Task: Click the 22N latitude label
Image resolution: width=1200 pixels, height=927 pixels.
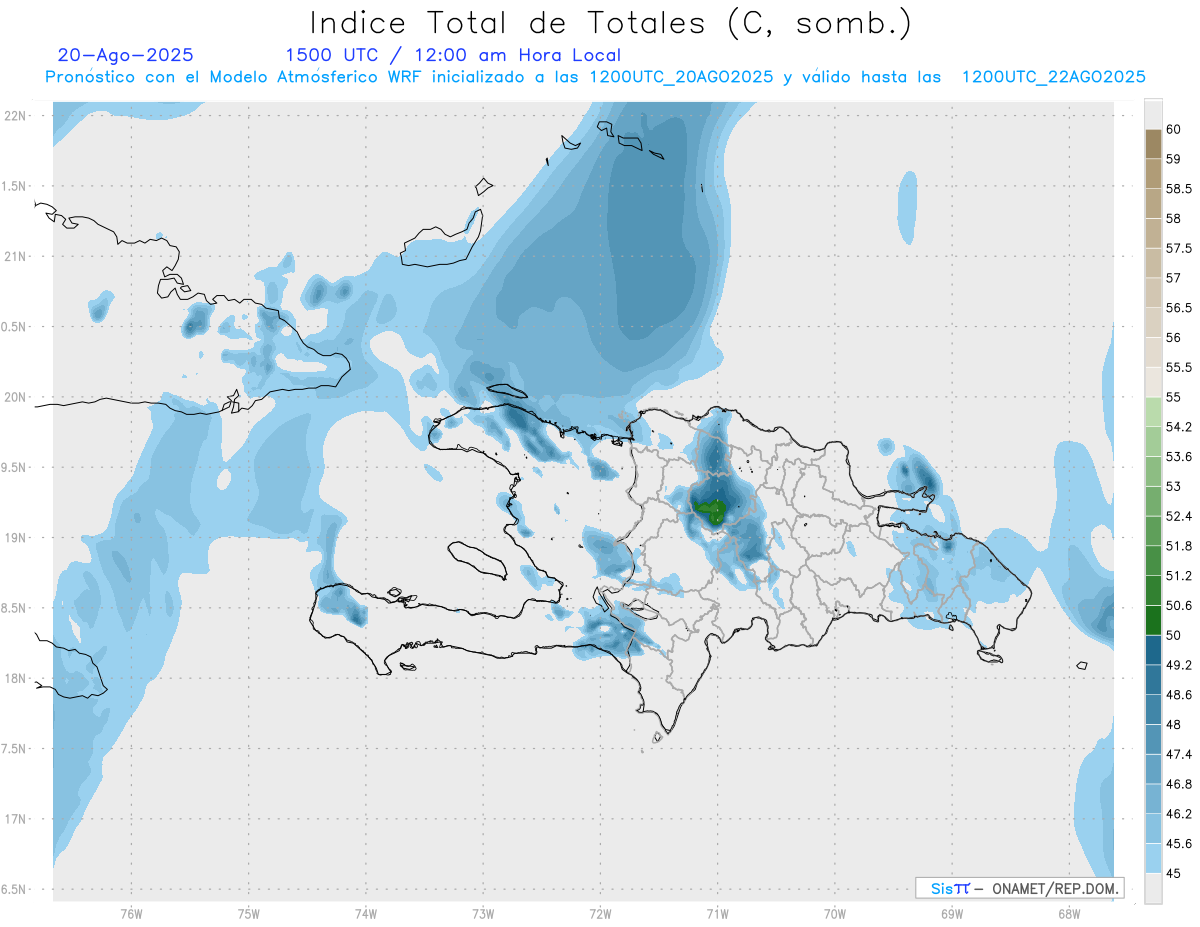Action: [16, 116]
